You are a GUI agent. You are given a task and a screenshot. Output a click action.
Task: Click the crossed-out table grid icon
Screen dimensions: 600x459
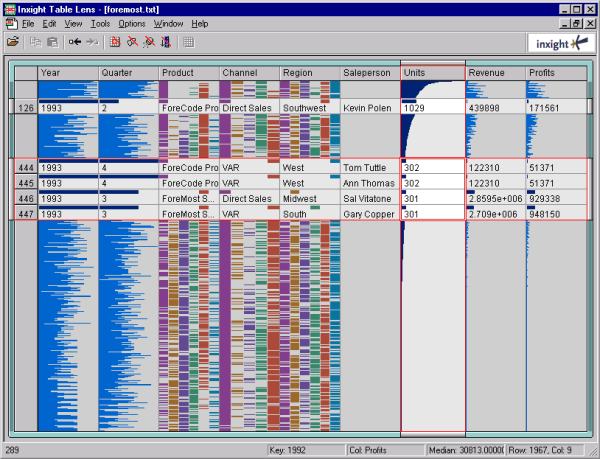(x=115, y=42)
